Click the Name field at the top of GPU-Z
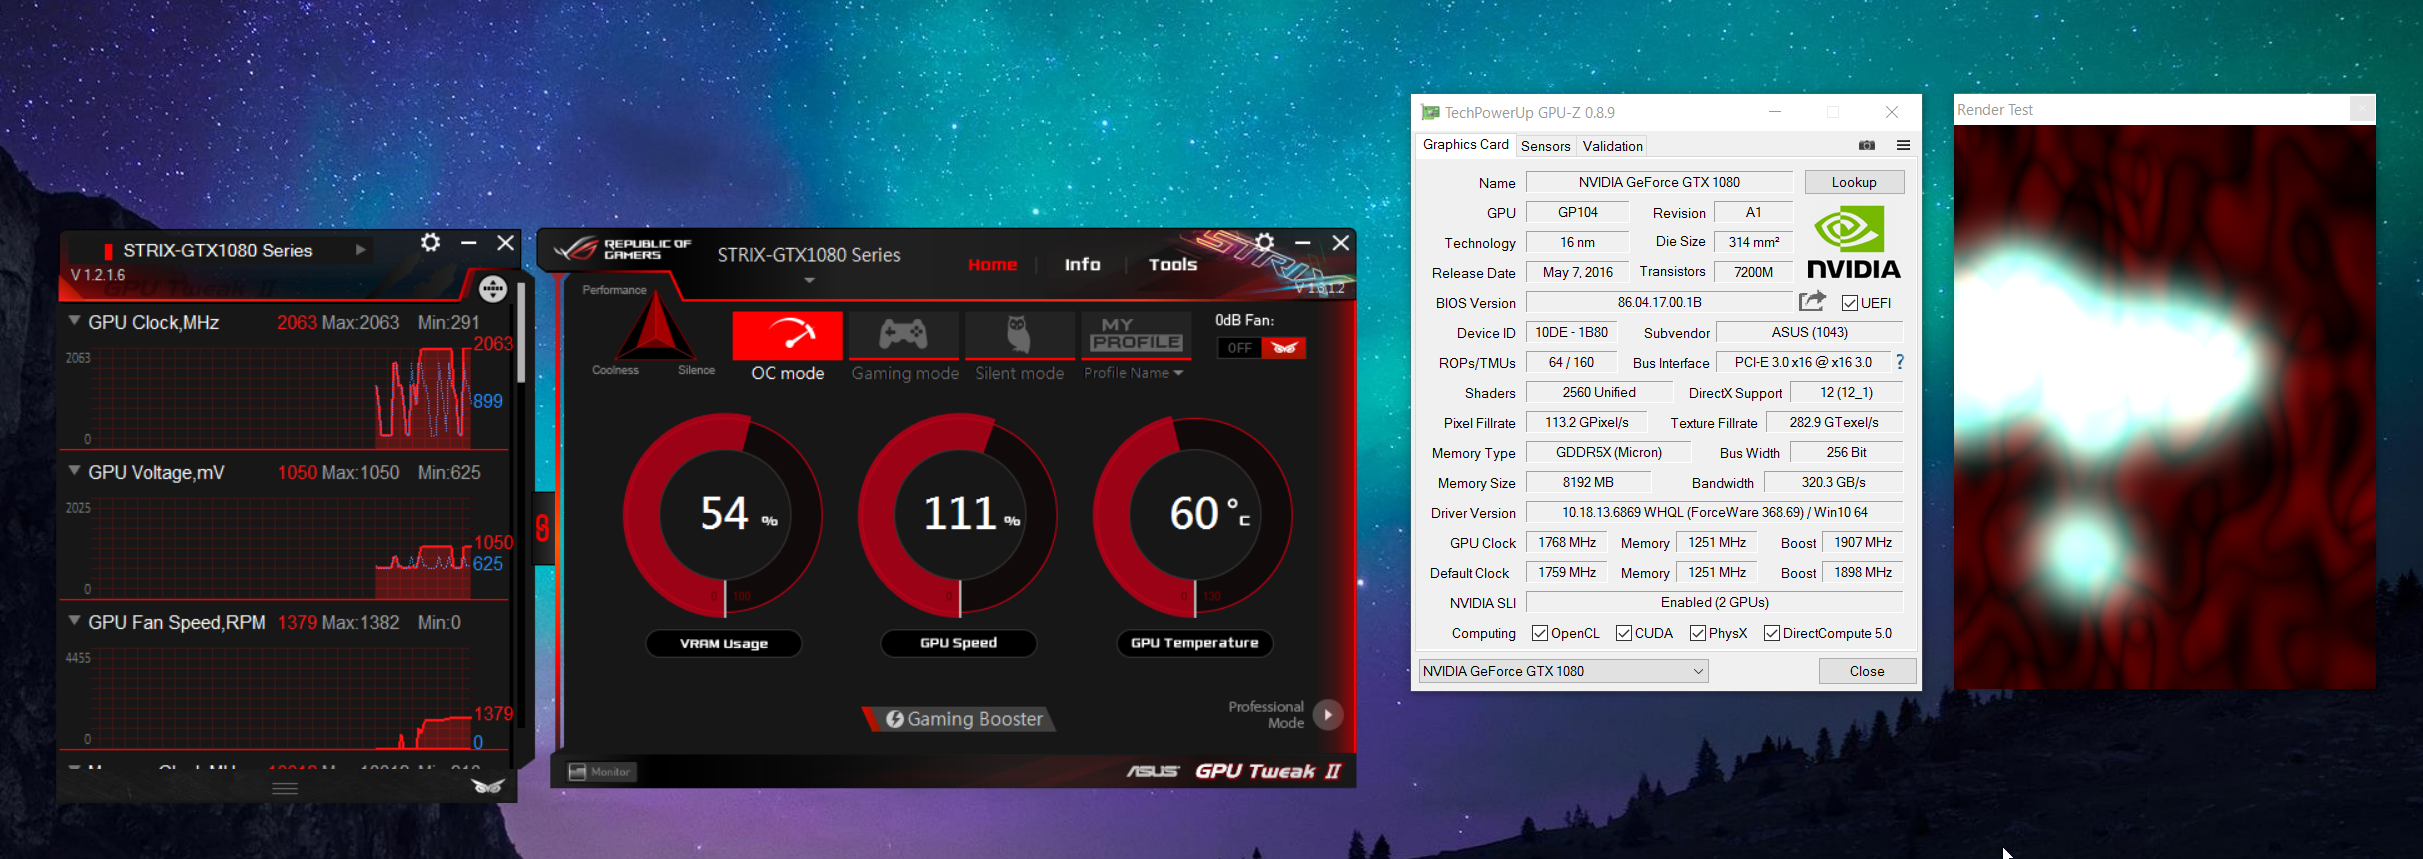This screenshot has height=859, width=2423. click(1659, 182)
